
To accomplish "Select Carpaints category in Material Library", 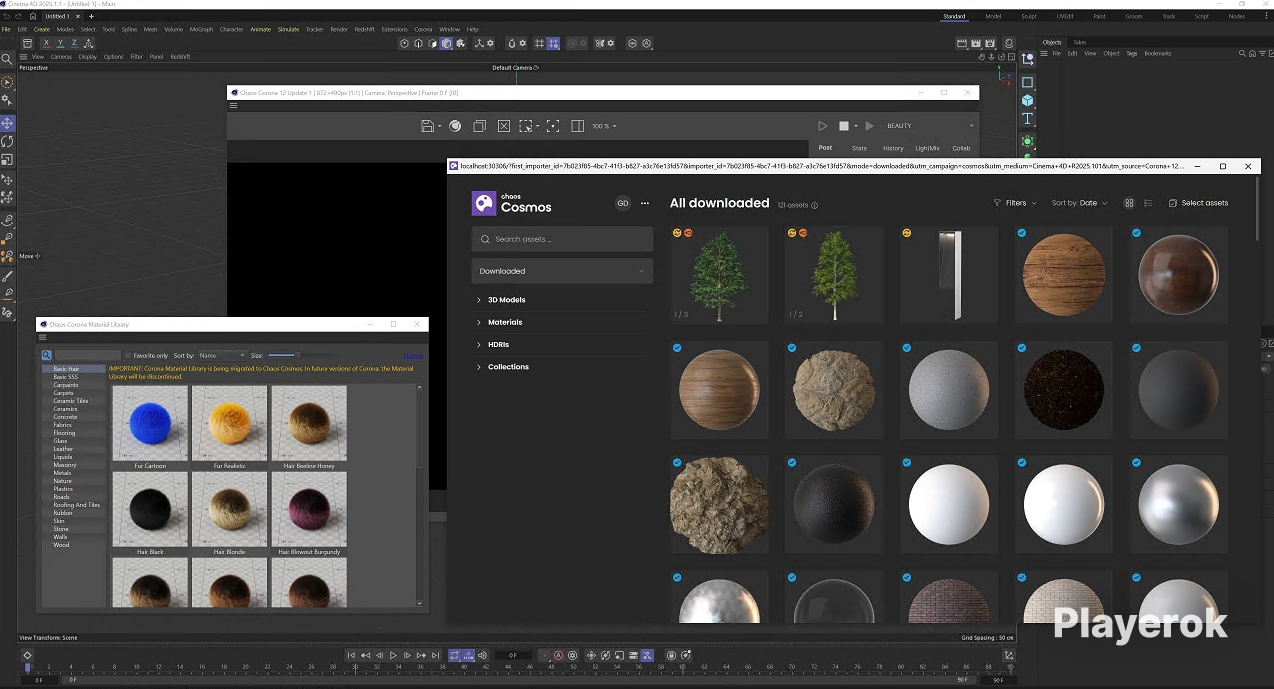I will pos(66,385).
